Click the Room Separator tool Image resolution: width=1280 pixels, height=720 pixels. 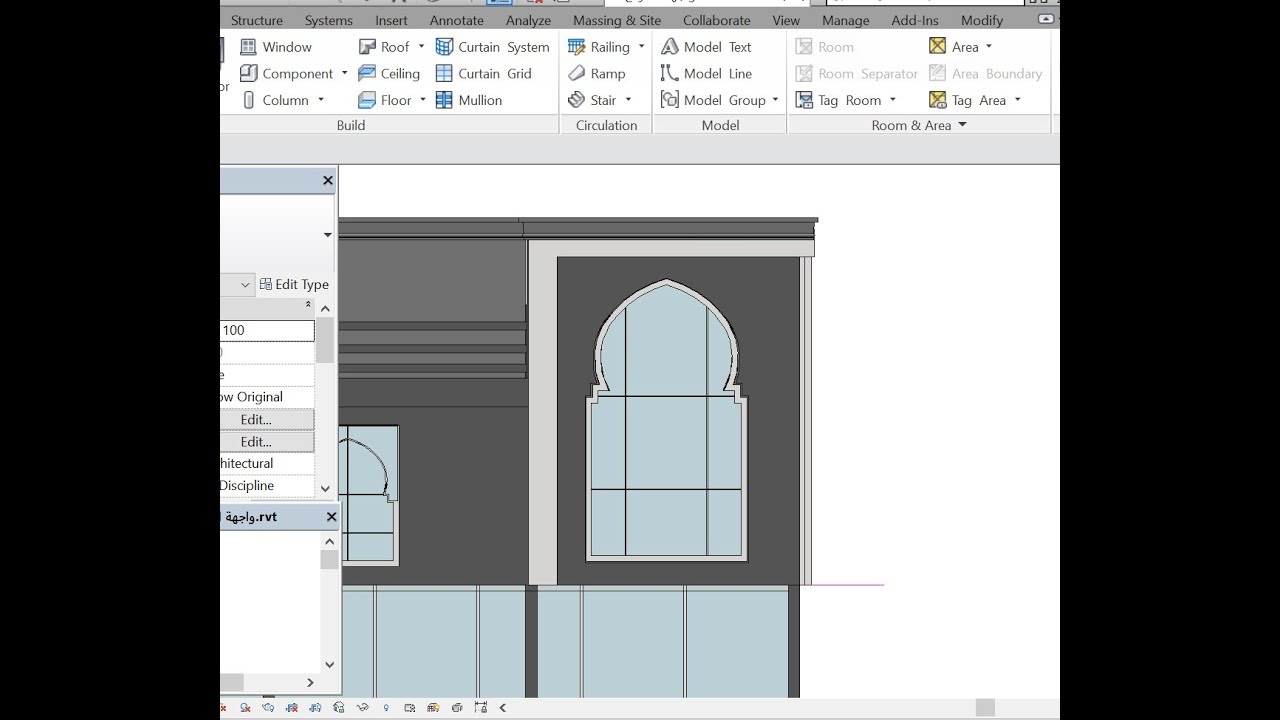(x=857, y=73)
